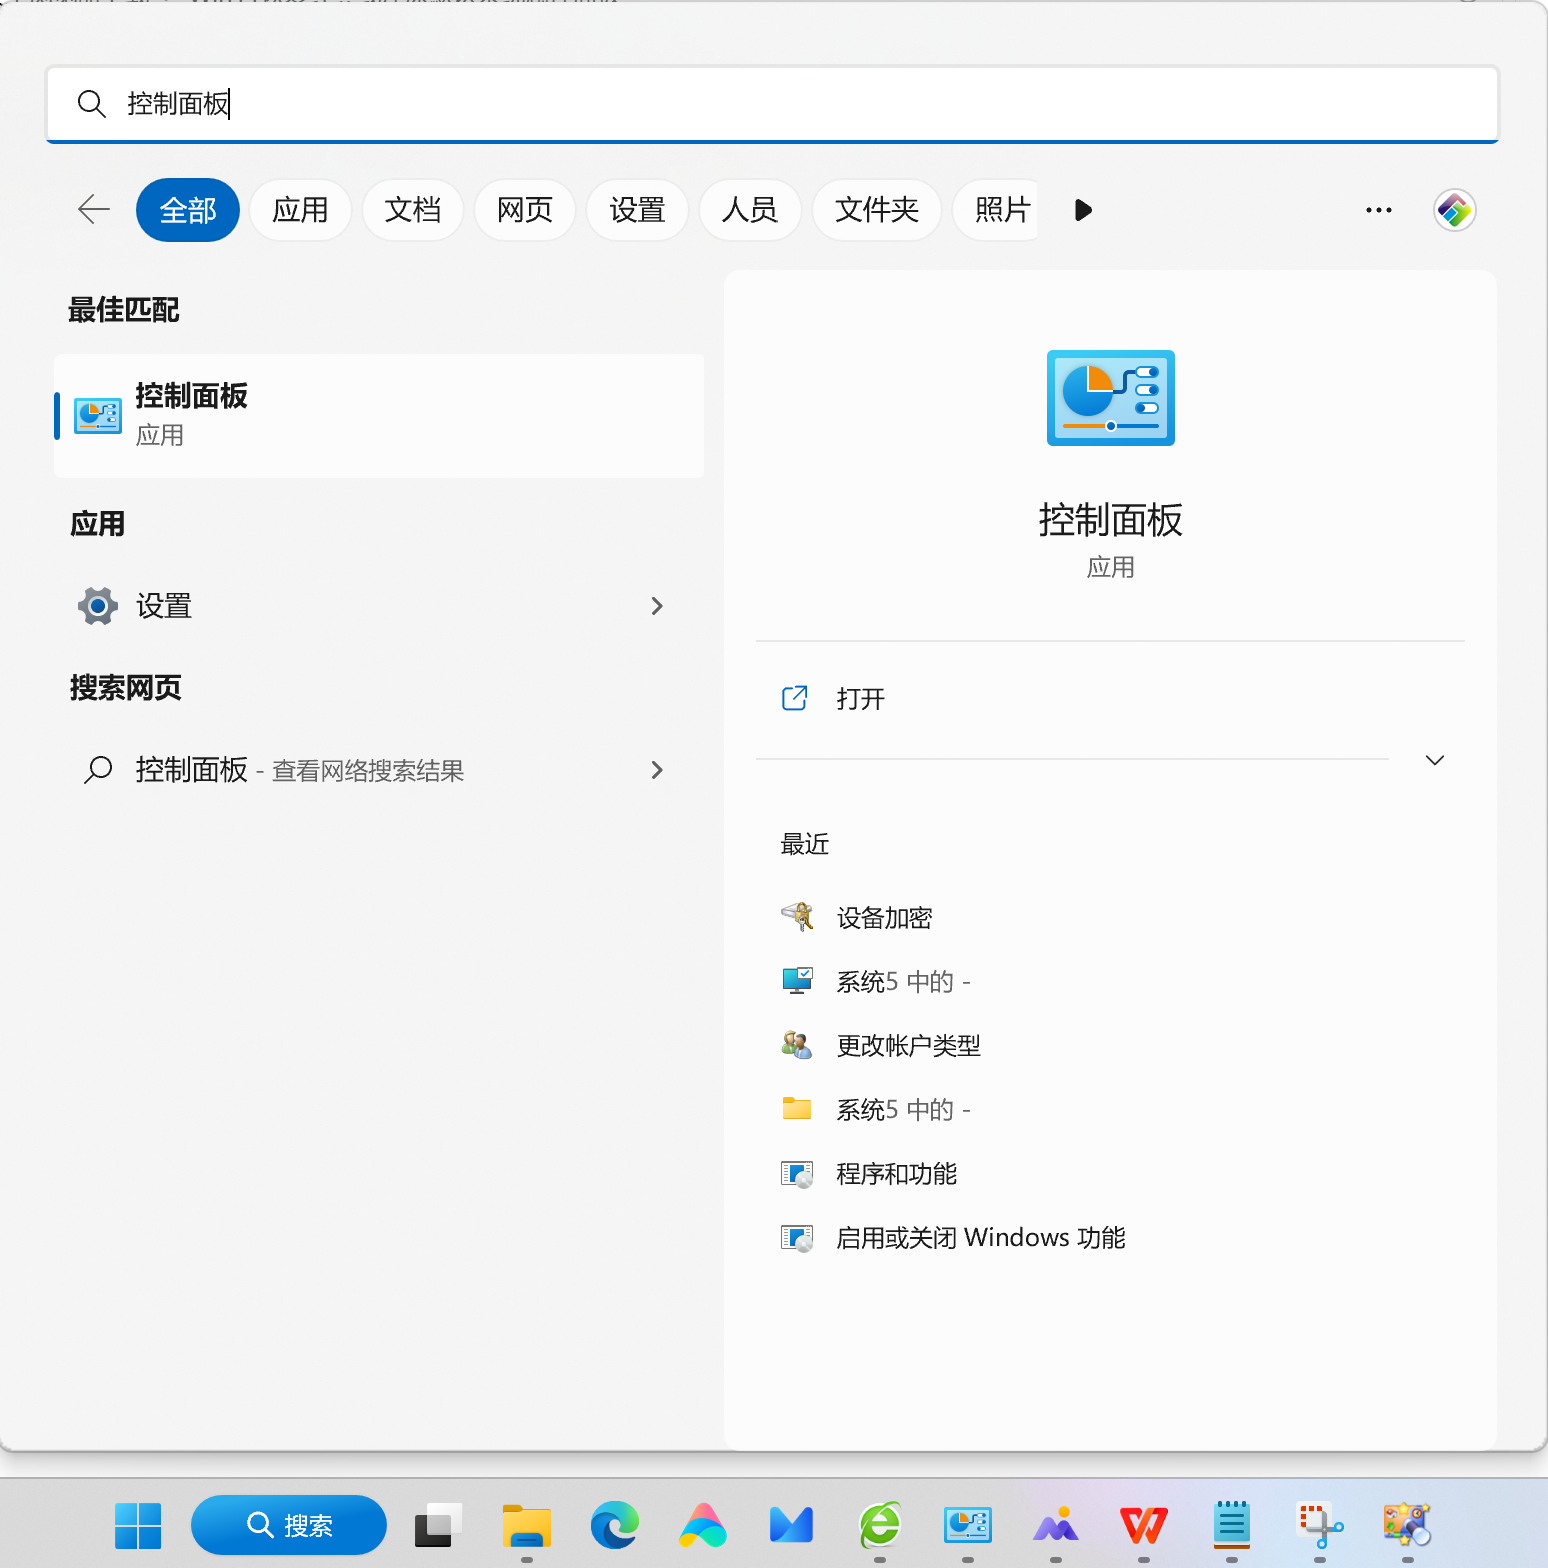Open WPS Office from the taskbar
1548x1568 pixels.
(1144, 1526)
